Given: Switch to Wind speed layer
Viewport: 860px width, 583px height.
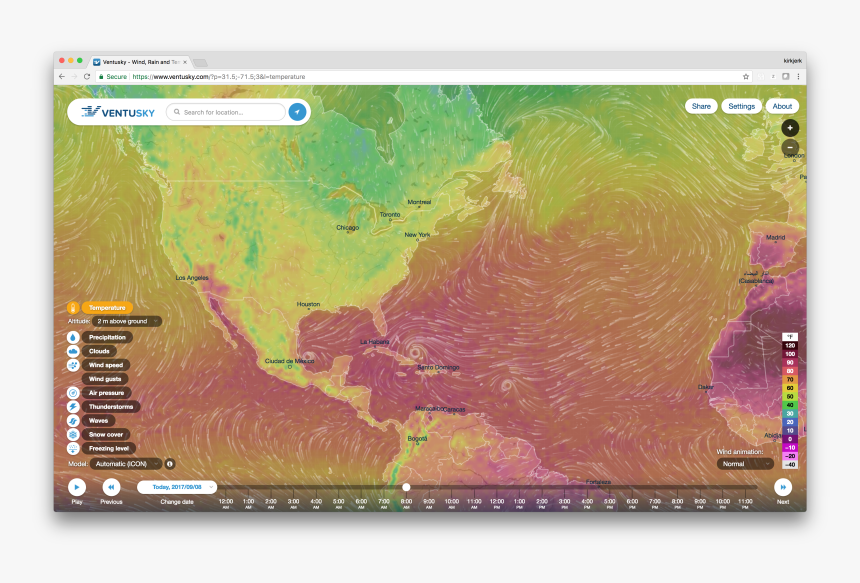Looking at the screenshot, I should click(x=106, y=365).
